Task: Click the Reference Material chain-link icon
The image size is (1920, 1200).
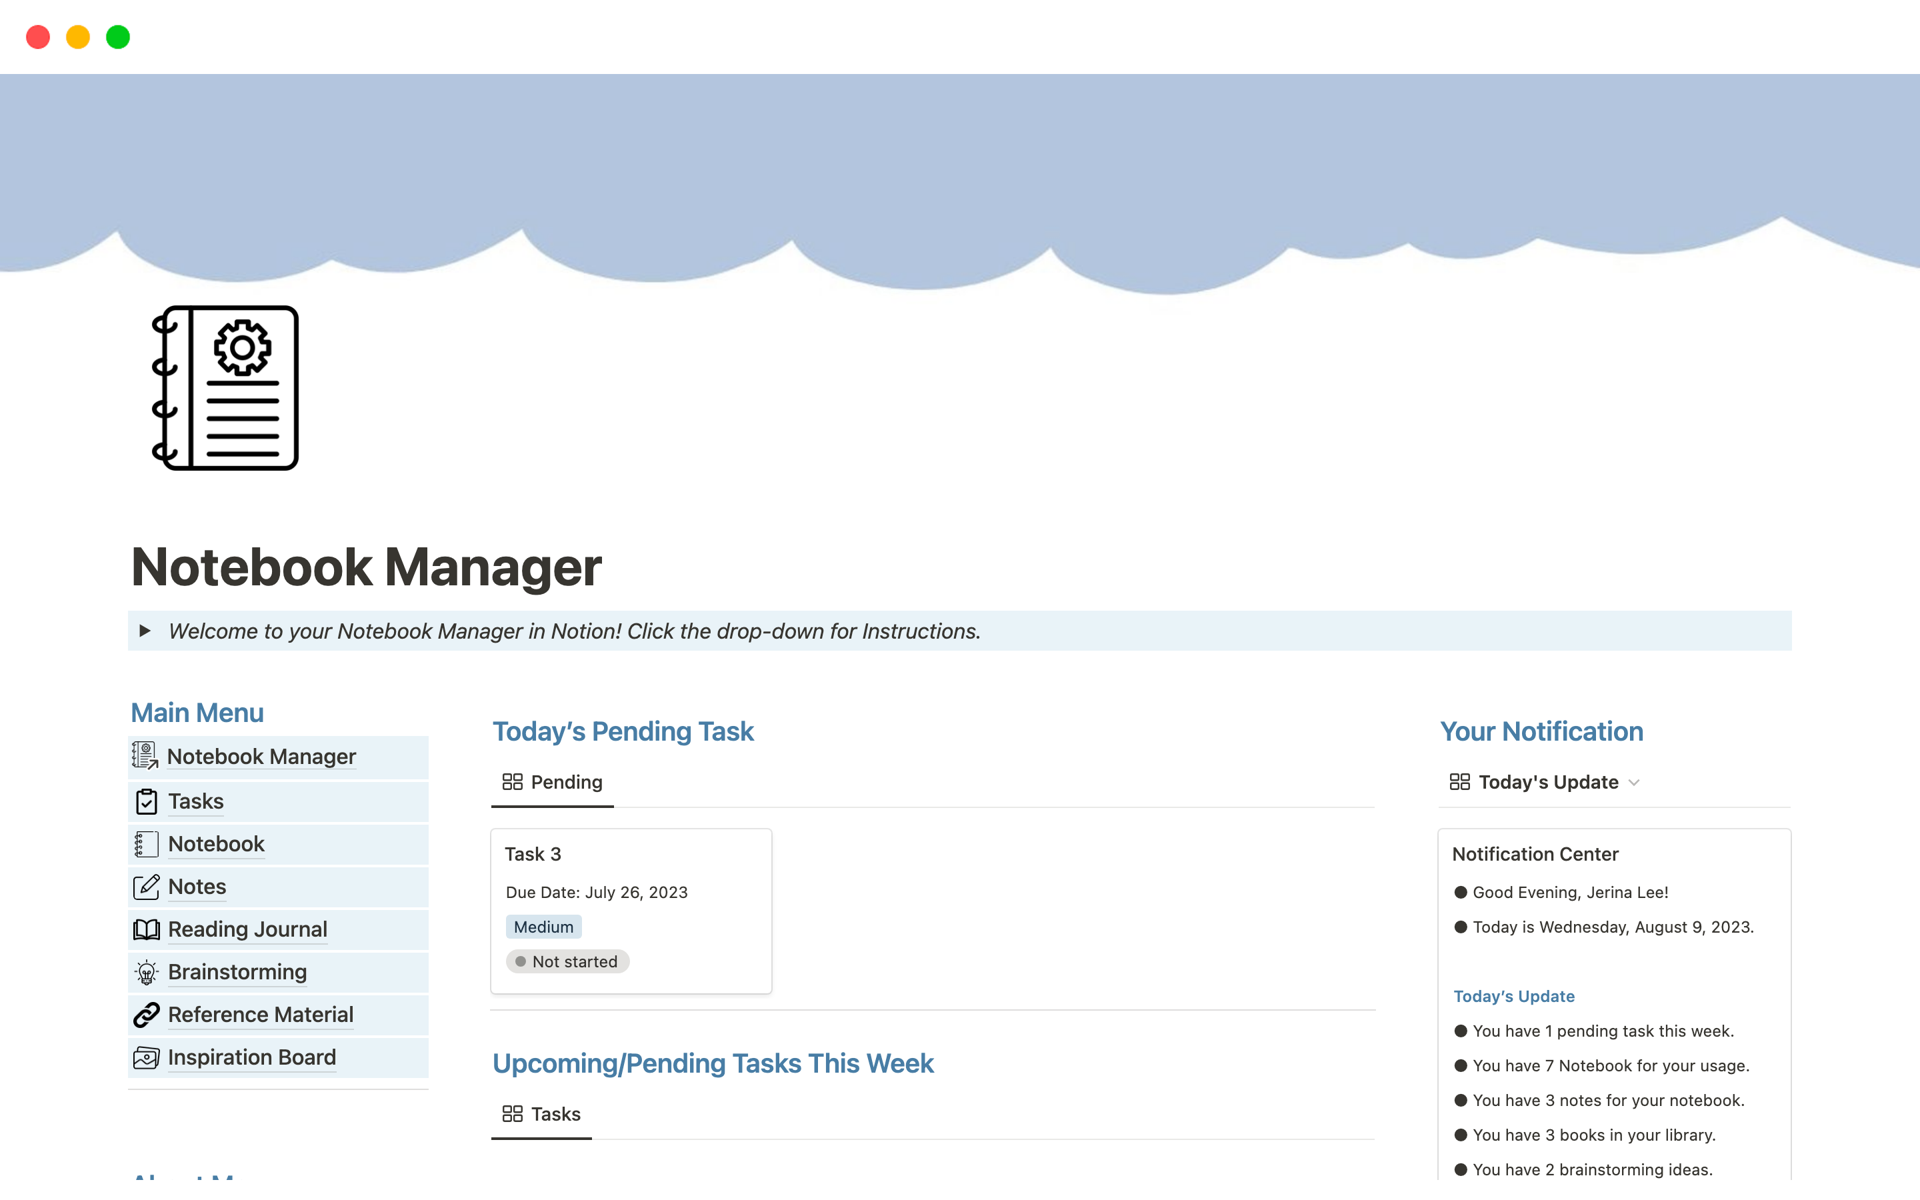Action: coord(146,1015)
